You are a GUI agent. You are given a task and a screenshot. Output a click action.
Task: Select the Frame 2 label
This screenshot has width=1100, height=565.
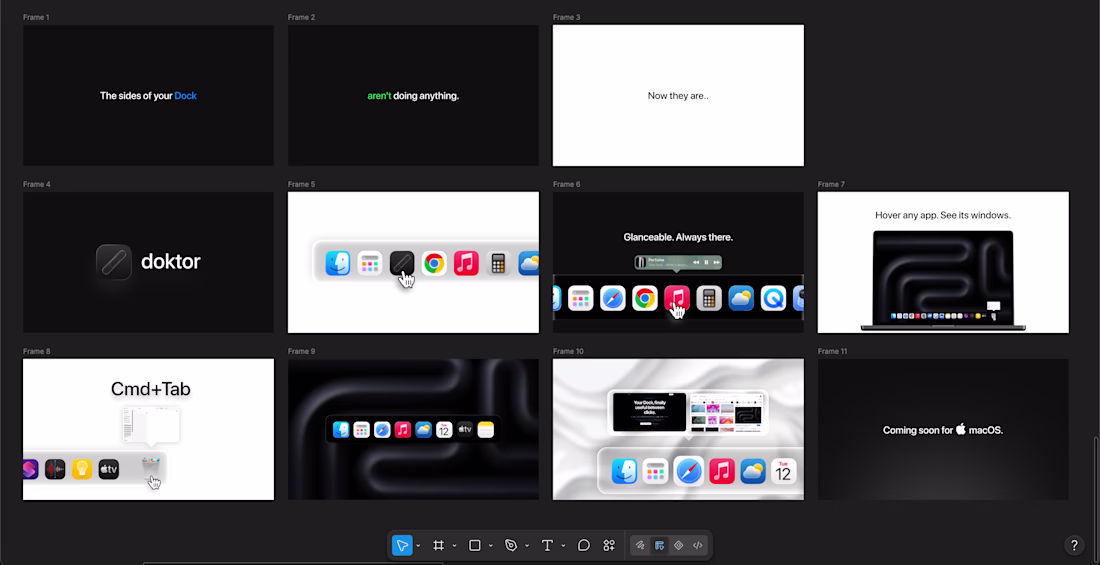click(301, 17)
